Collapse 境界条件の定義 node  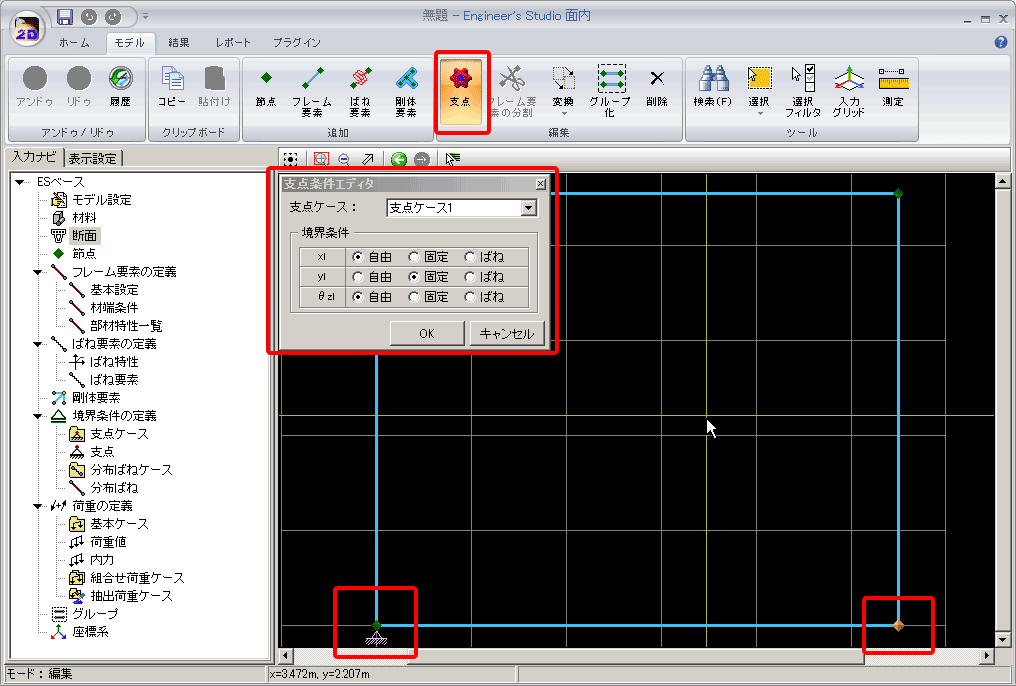click(x=38, y=416)
